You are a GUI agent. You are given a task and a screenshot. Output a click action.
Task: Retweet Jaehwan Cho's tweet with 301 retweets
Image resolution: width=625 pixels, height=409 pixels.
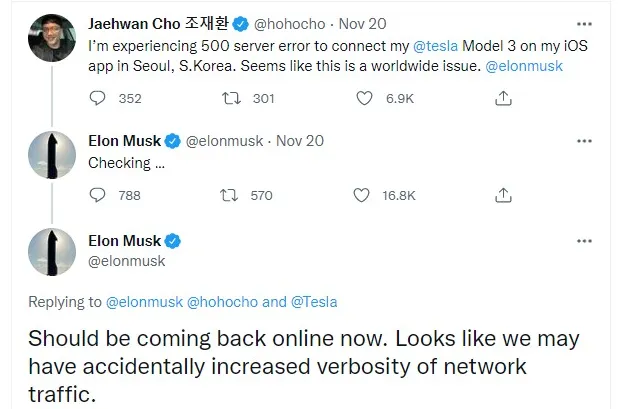click(231, 98)
